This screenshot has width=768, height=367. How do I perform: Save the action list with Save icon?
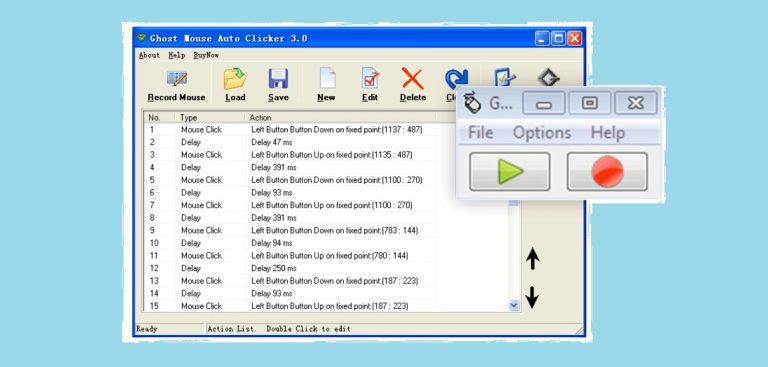point(278,79)
